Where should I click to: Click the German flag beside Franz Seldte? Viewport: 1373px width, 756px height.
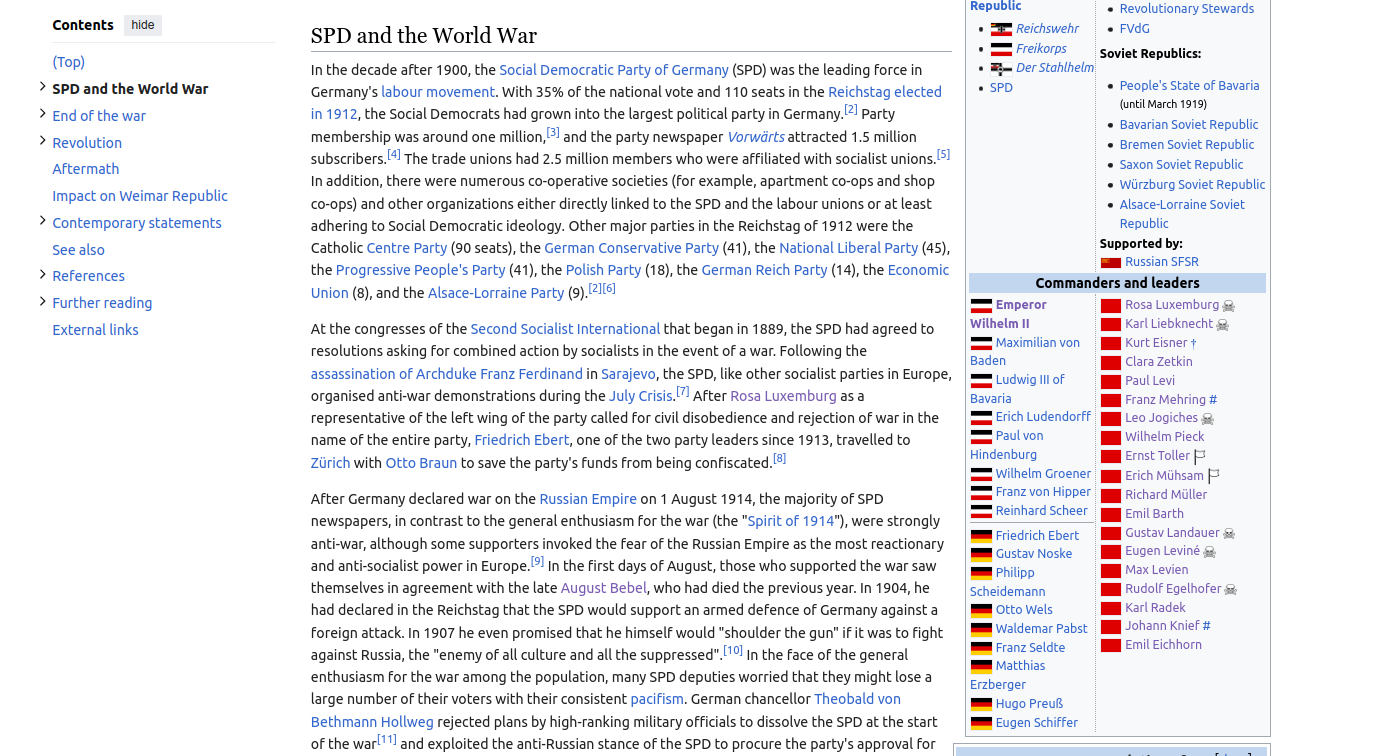pos(981,649)
